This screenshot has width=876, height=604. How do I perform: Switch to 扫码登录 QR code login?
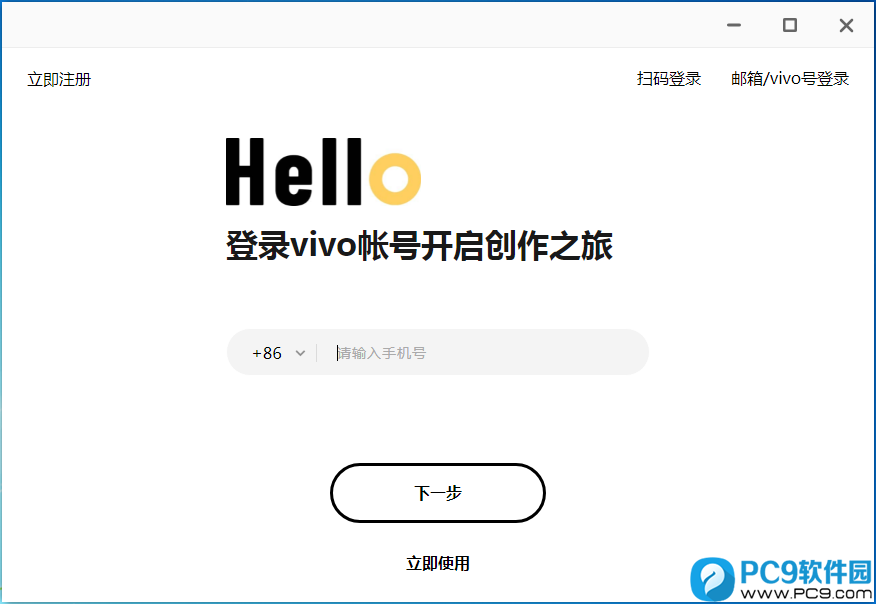669,79
